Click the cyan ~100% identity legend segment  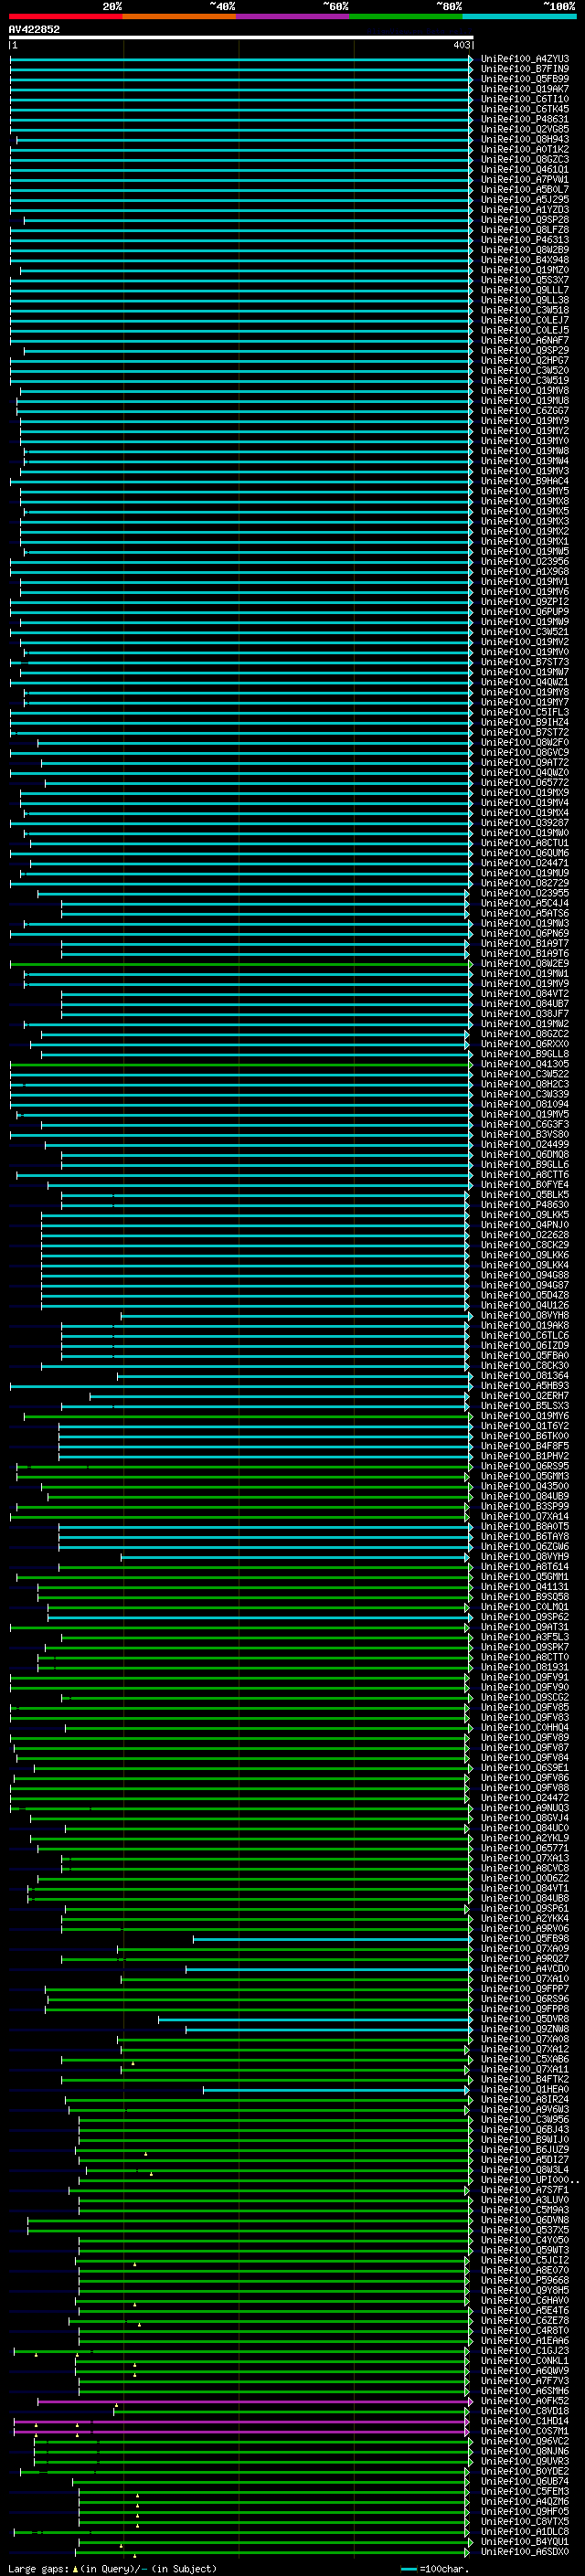519,16
